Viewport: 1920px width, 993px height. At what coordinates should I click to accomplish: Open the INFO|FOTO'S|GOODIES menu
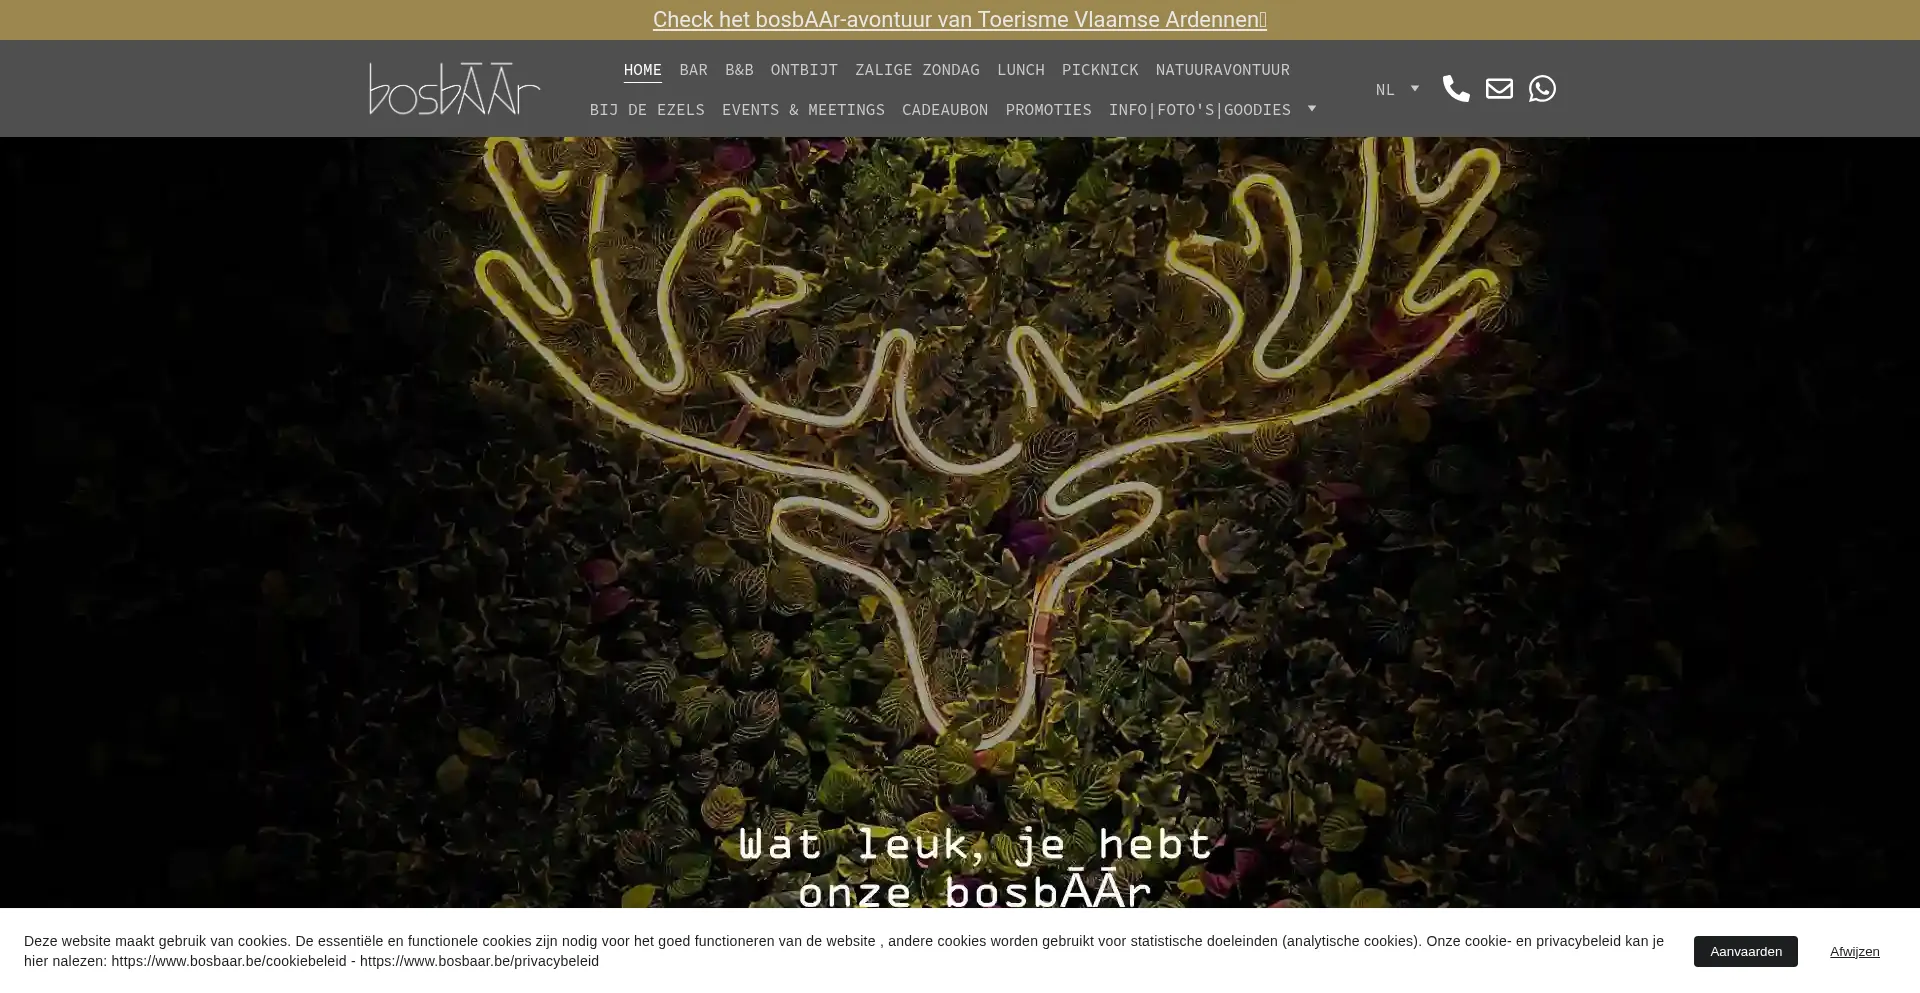click(1199, 110)
